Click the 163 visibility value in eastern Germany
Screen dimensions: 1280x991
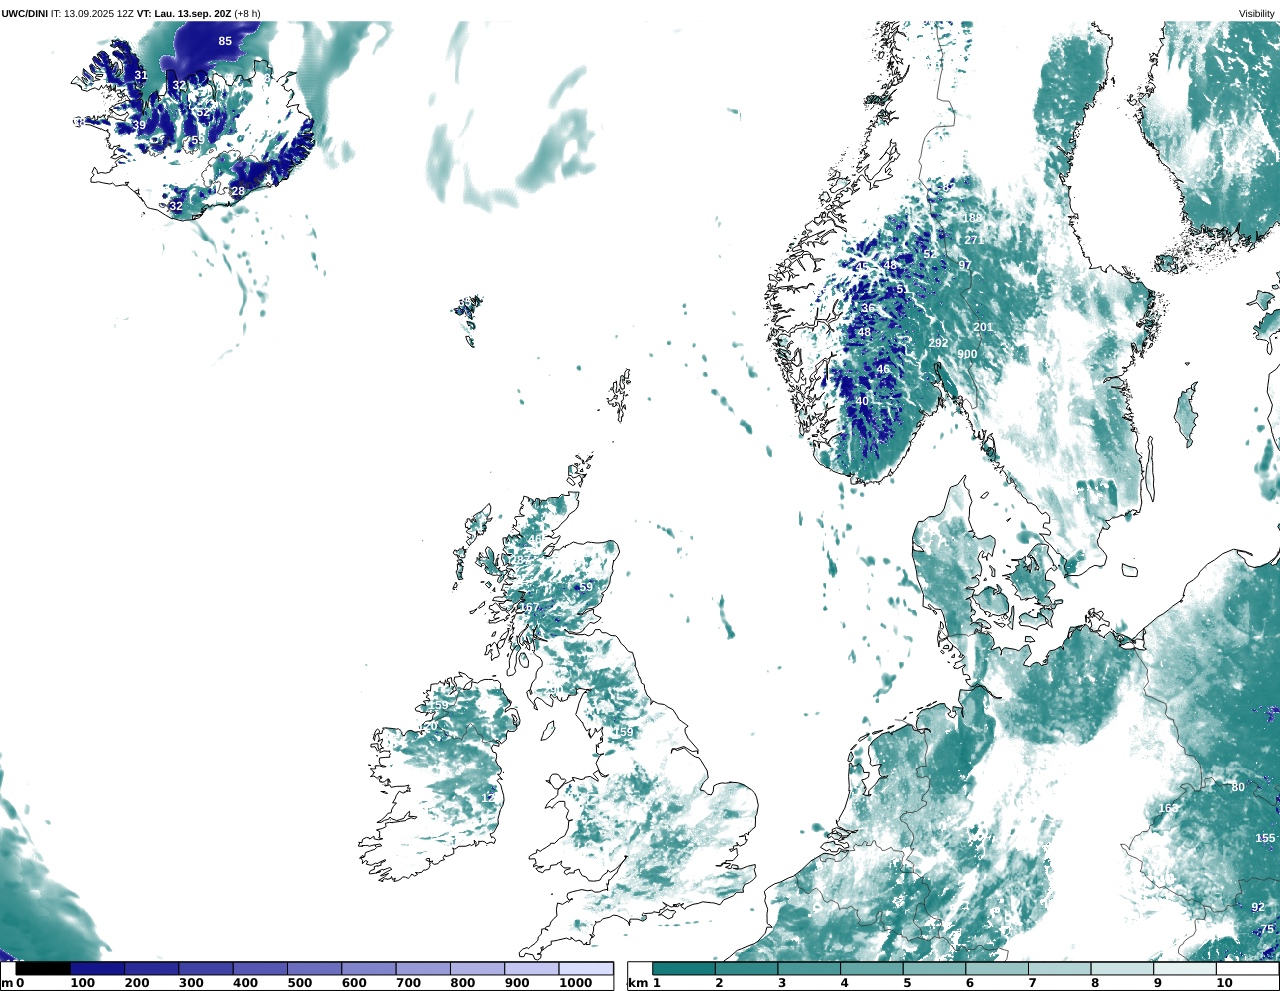(x=1168, y=808)
